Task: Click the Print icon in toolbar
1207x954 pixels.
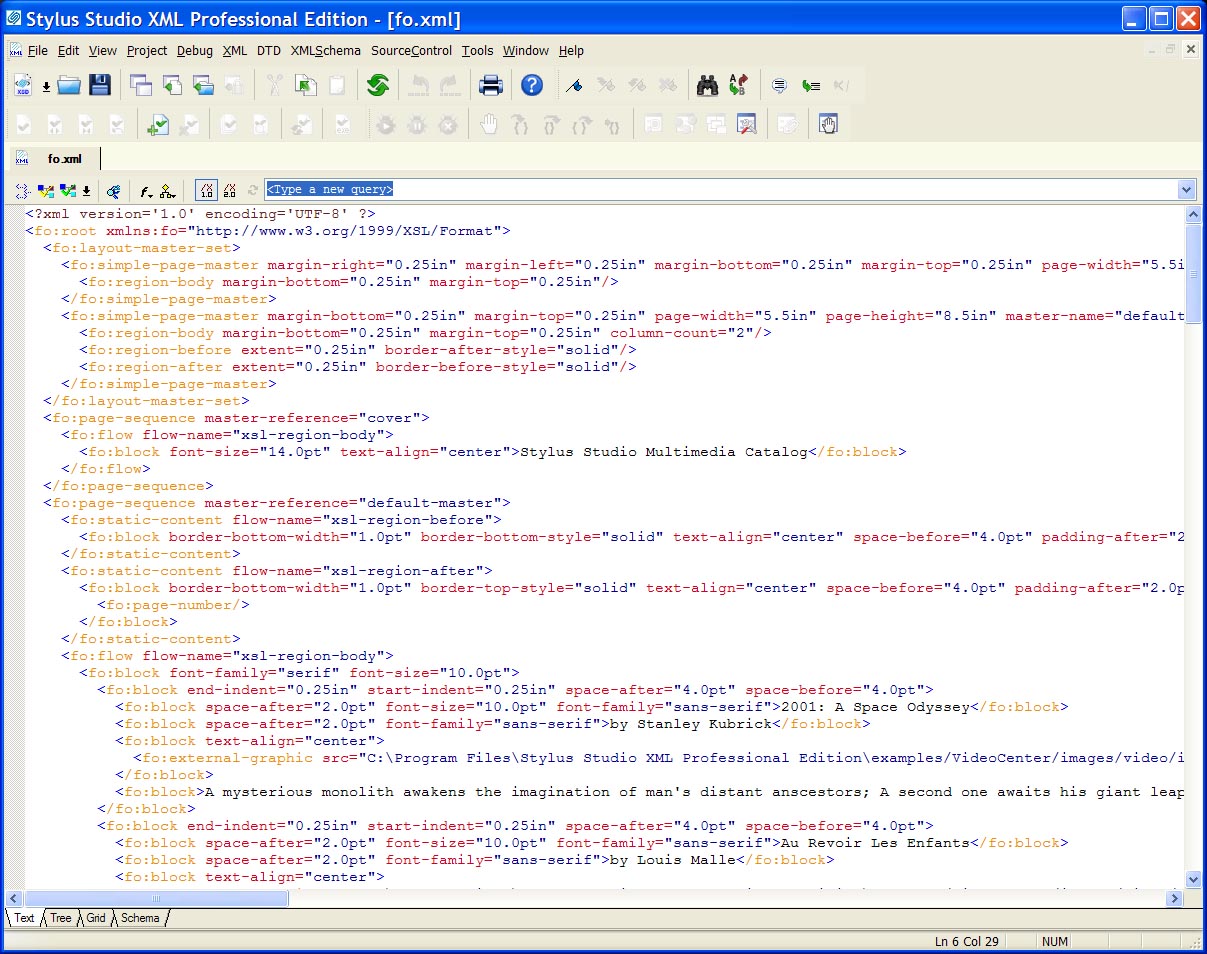Action: (x=490, y=86)
